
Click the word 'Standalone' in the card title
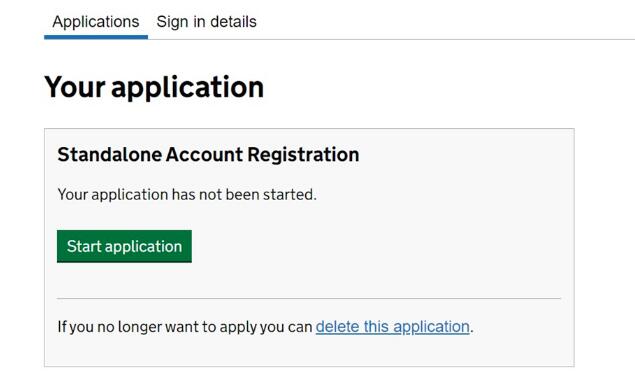point(109,154)
